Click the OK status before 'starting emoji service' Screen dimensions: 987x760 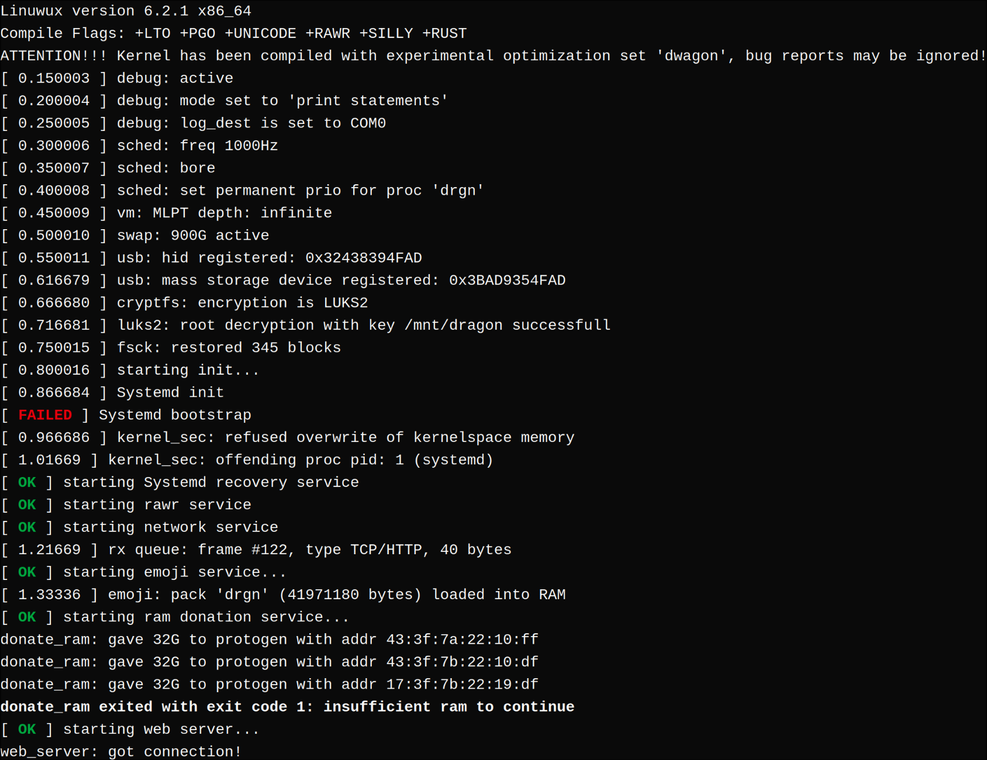27,572
